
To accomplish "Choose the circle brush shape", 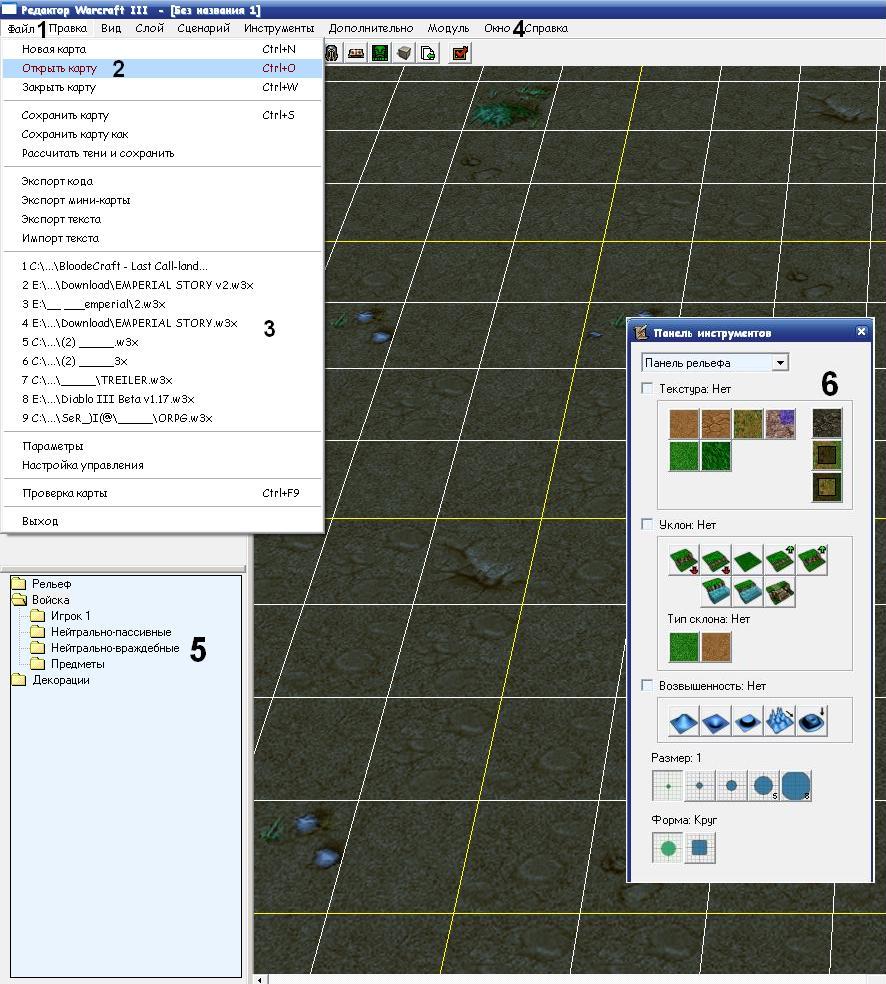I will tap(668, 848).
